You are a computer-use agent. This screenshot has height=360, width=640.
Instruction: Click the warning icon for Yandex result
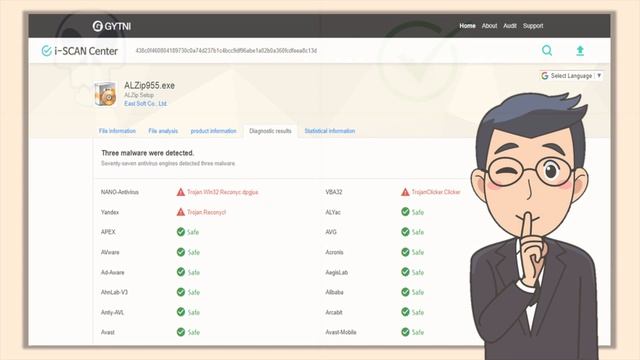click(x=180, y=212)
